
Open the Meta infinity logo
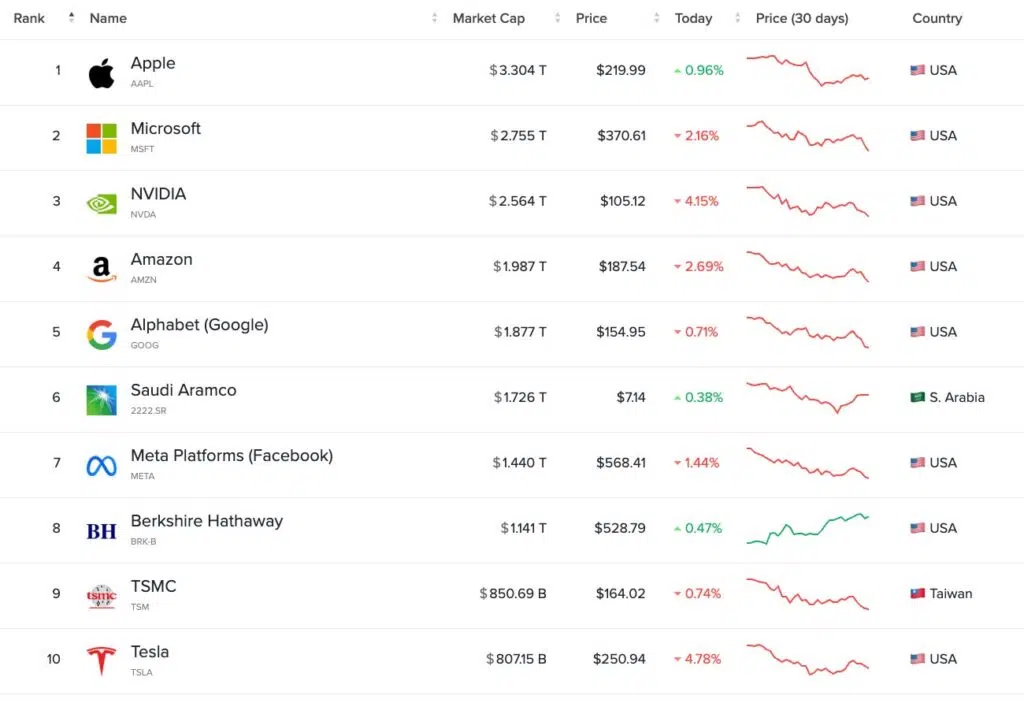(101, 466)
